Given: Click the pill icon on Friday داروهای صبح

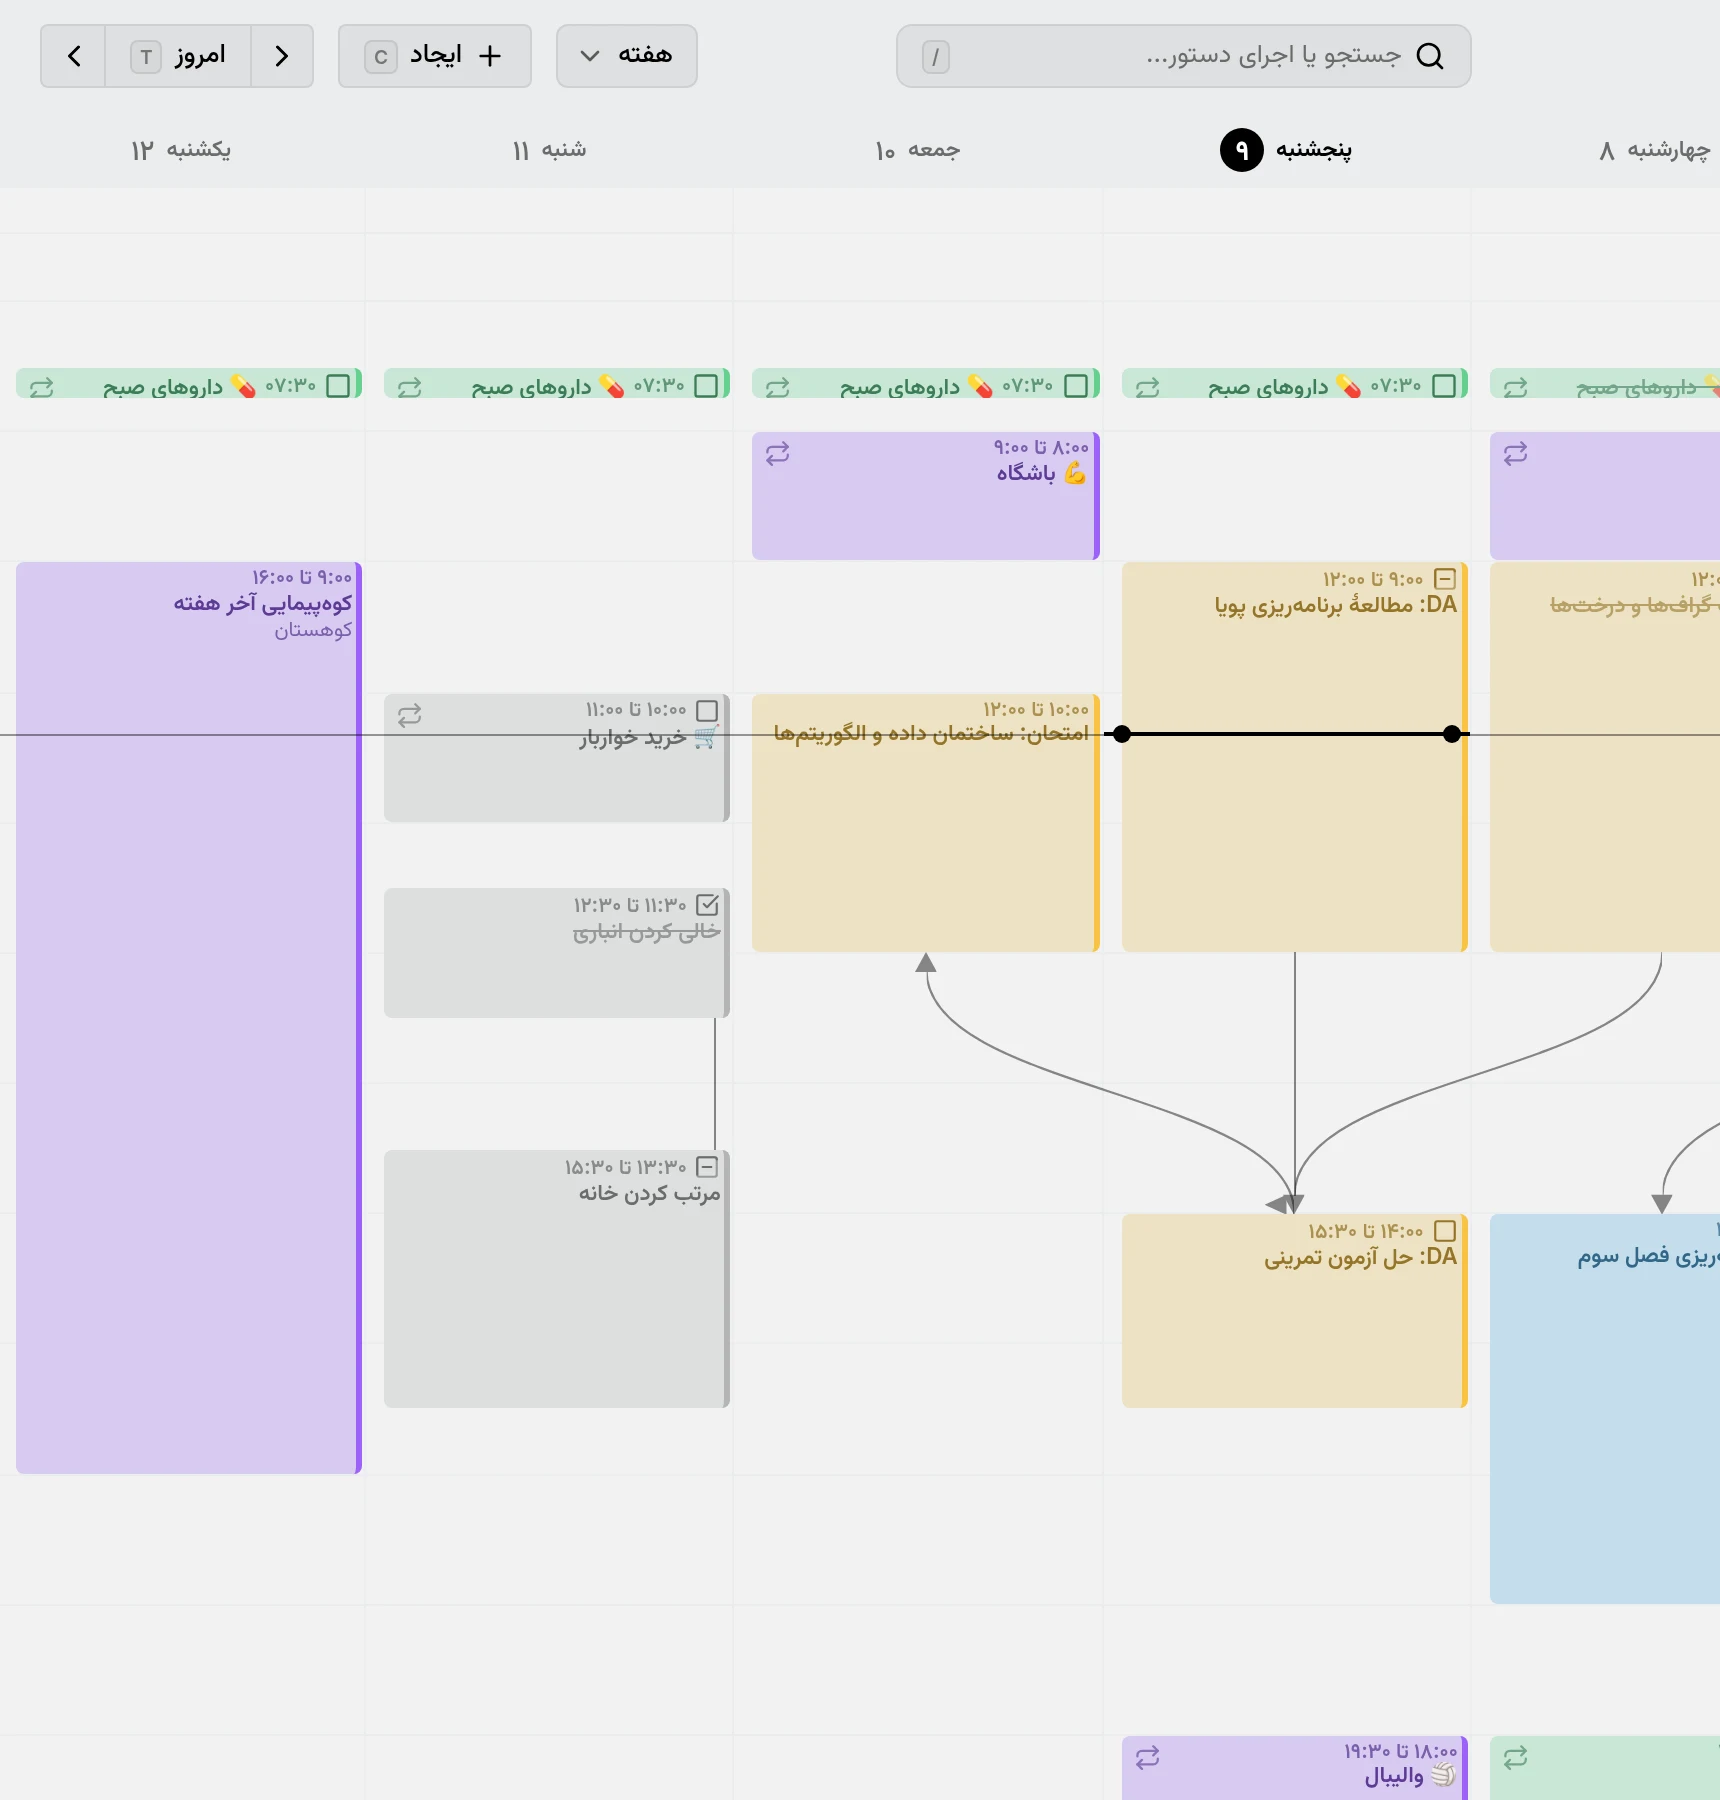Looking at the screenshot, I should click(x=980, y=386).
